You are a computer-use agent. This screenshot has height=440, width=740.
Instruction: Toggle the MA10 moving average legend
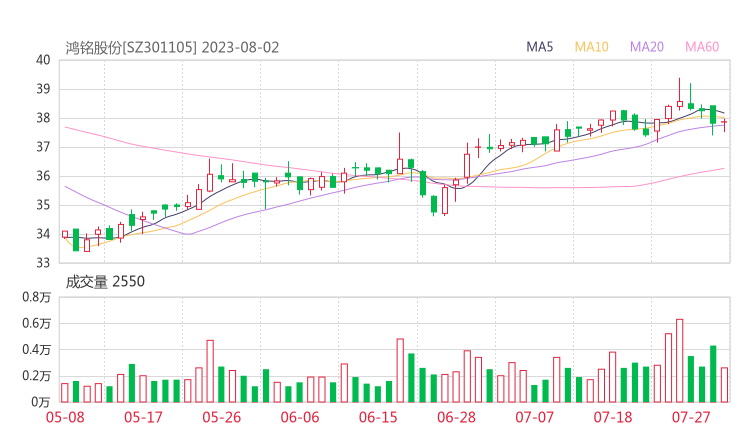point(591,47)
